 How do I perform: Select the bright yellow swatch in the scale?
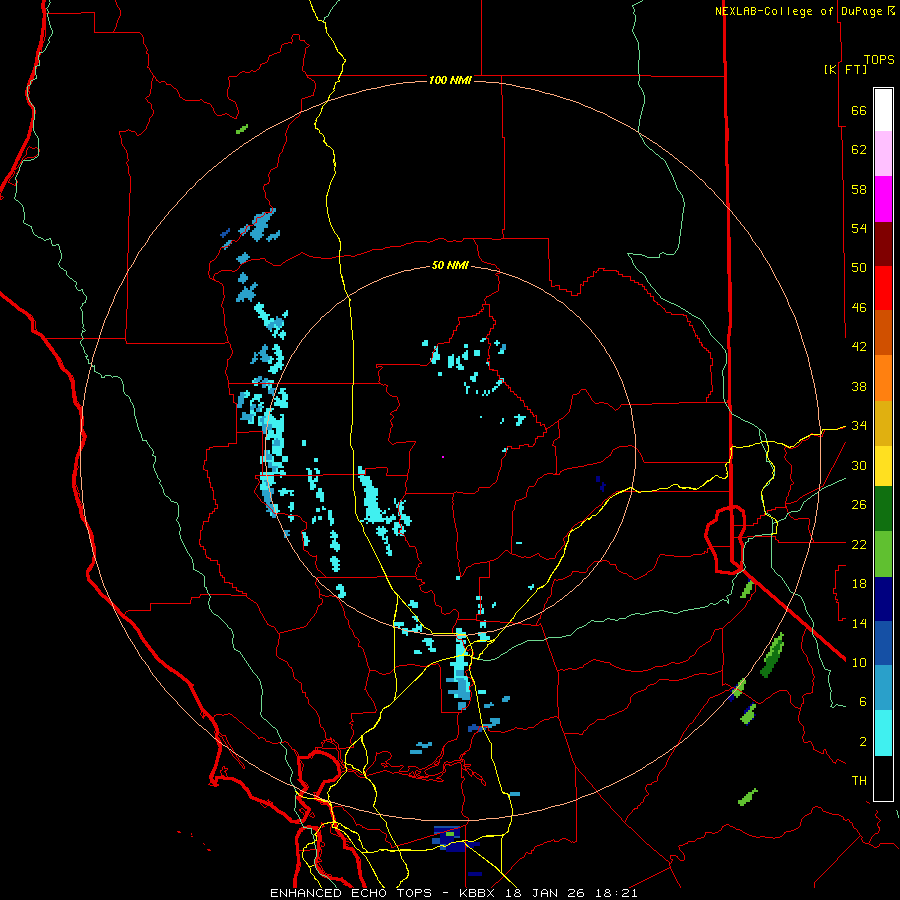click(x=883, y=465)
